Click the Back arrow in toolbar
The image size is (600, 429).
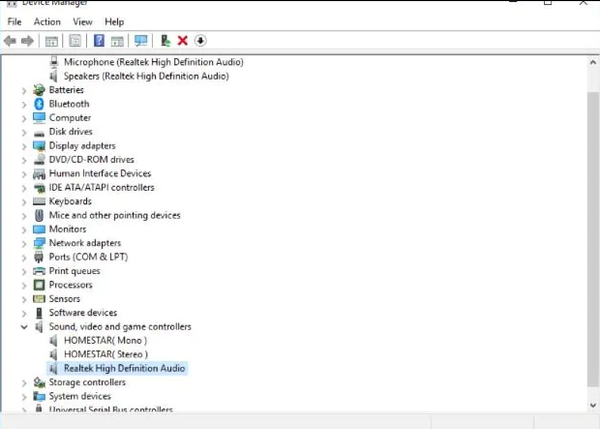10,41
